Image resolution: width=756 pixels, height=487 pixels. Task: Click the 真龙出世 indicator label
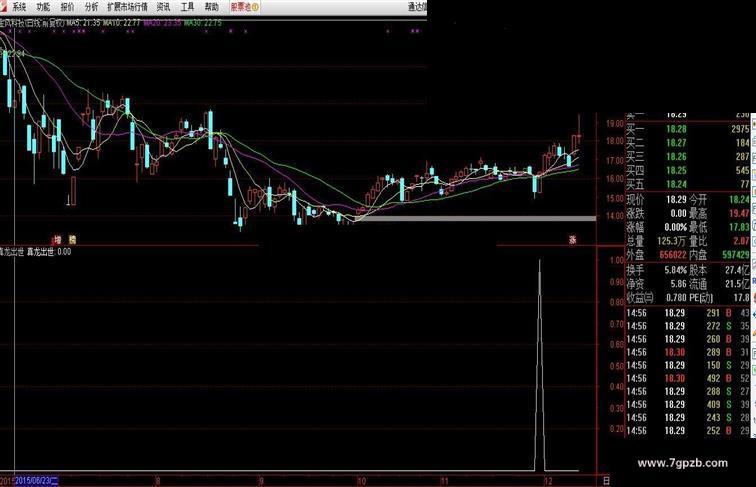tap(12, 251)
